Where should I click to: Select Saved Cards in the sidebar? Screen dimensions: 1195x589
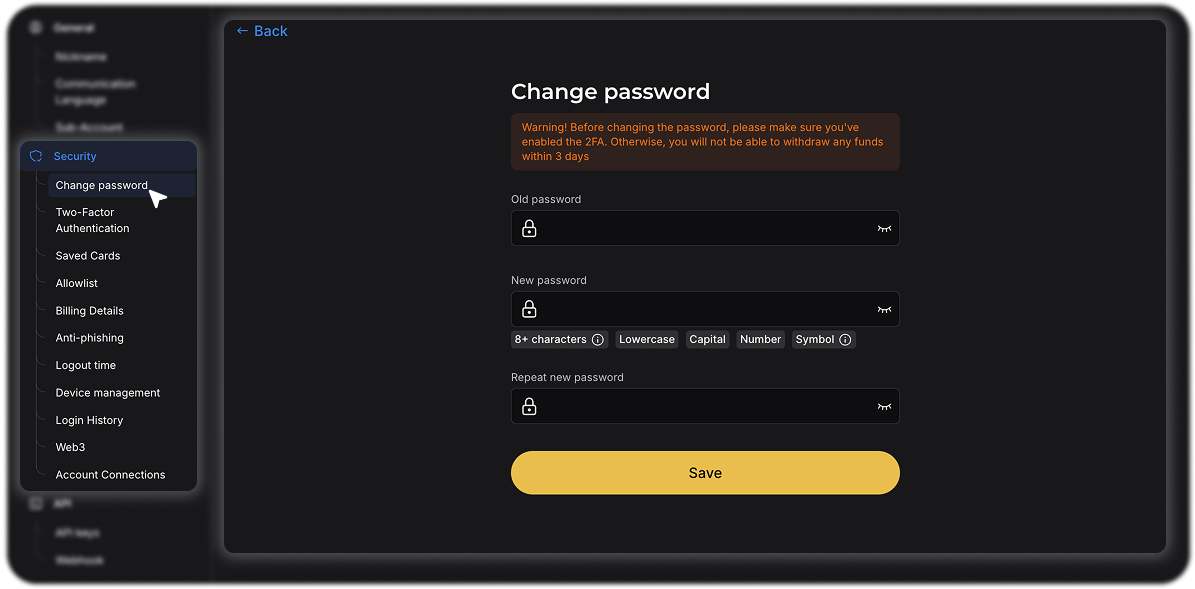click(x=88, y=256)
